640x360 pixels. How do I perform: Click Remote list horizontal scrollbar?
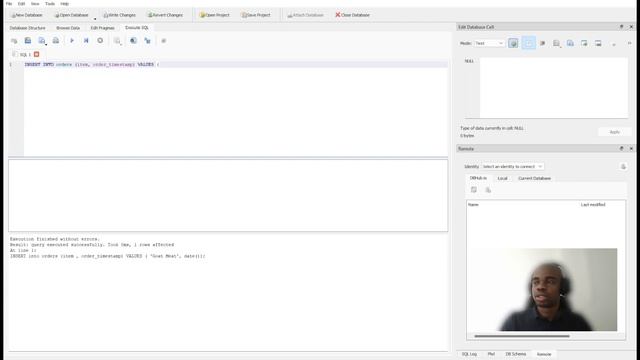522,336
